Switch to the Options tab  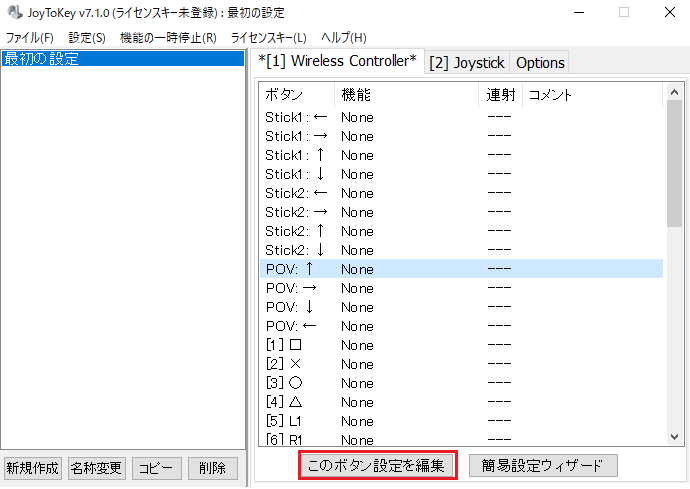(540, 63)
